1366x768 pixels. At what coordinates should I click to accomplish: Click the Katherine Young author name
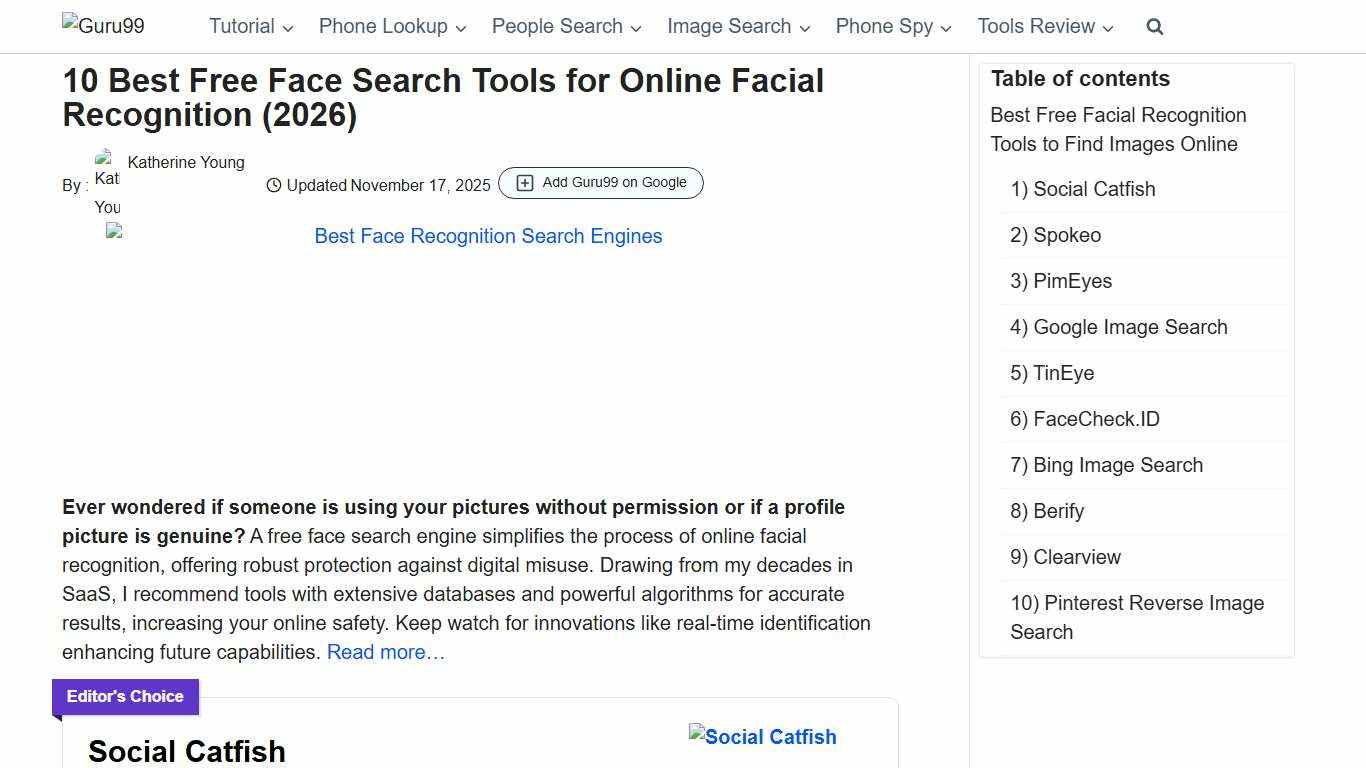pos(185,162)
